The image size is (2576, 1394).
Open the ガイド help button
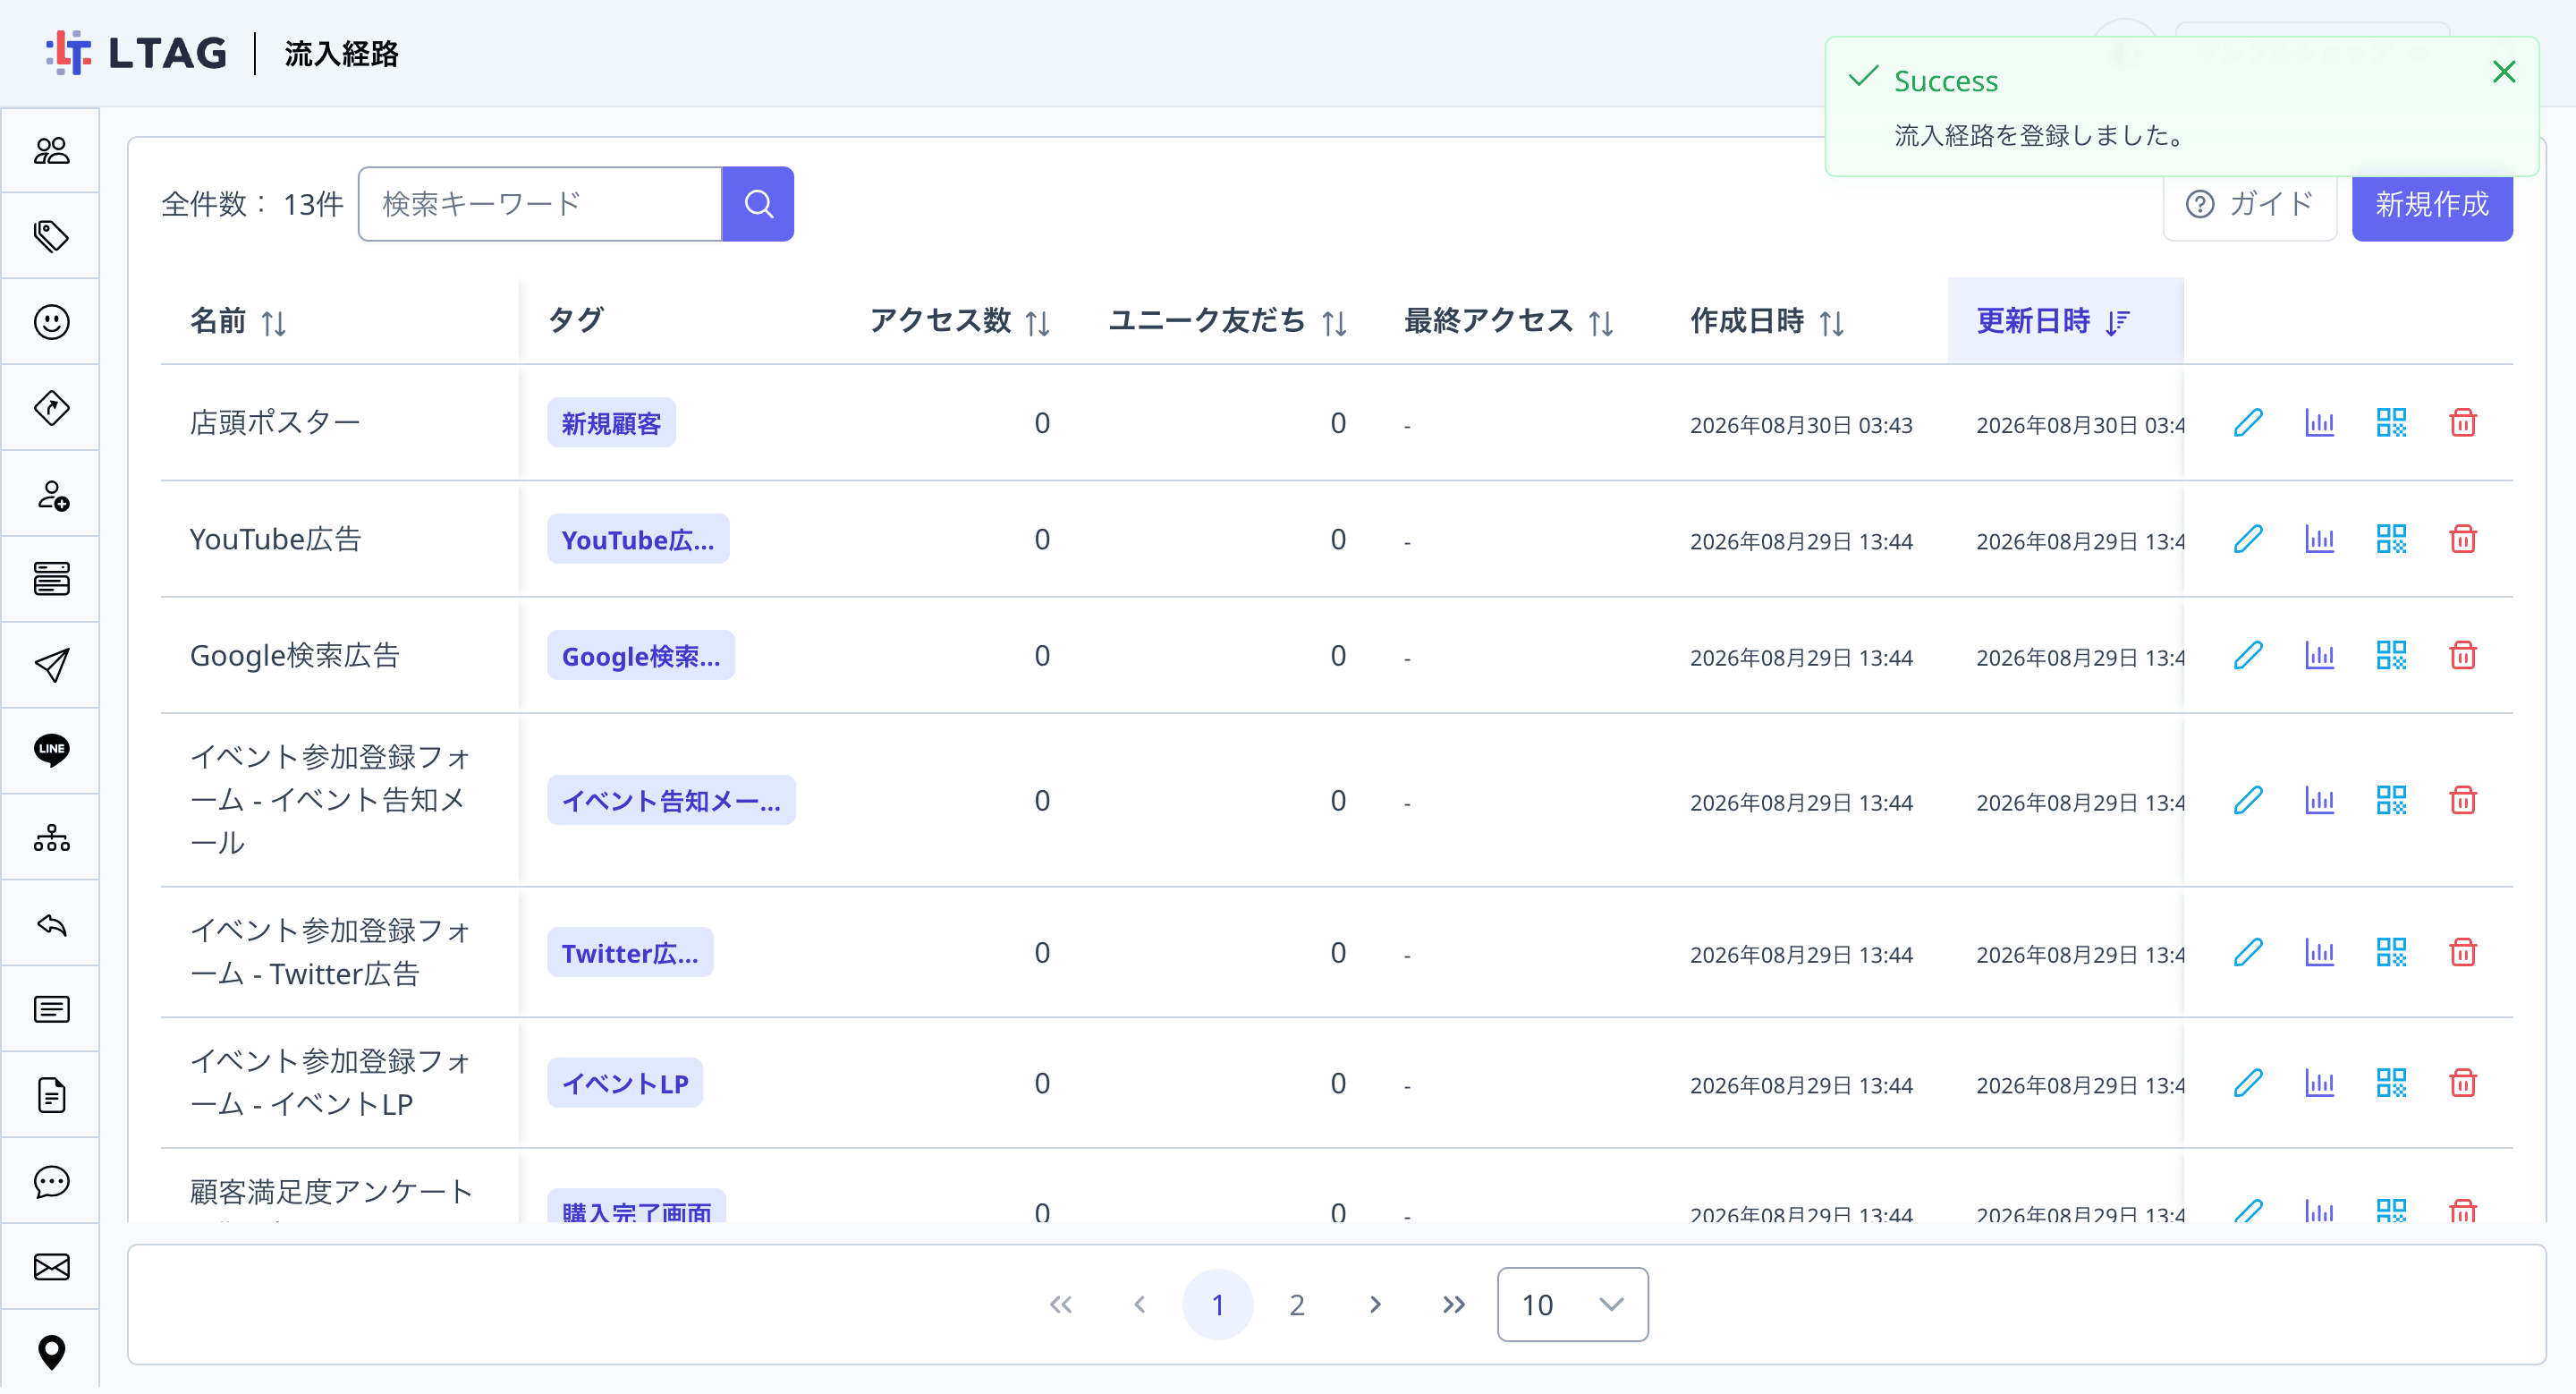pos(2250,204)
